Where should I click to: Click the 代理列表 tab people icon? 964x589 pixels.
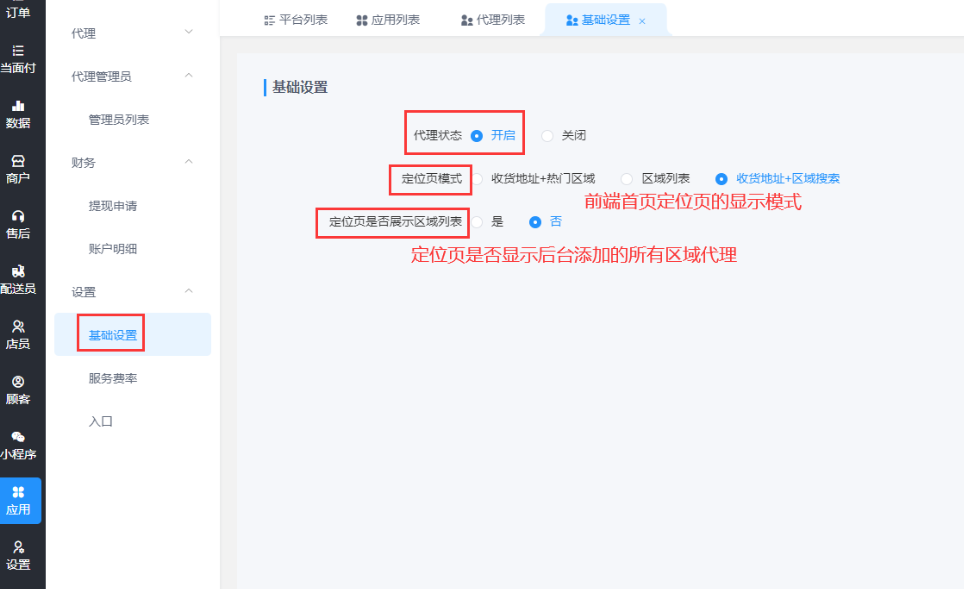tap(467, 20)
